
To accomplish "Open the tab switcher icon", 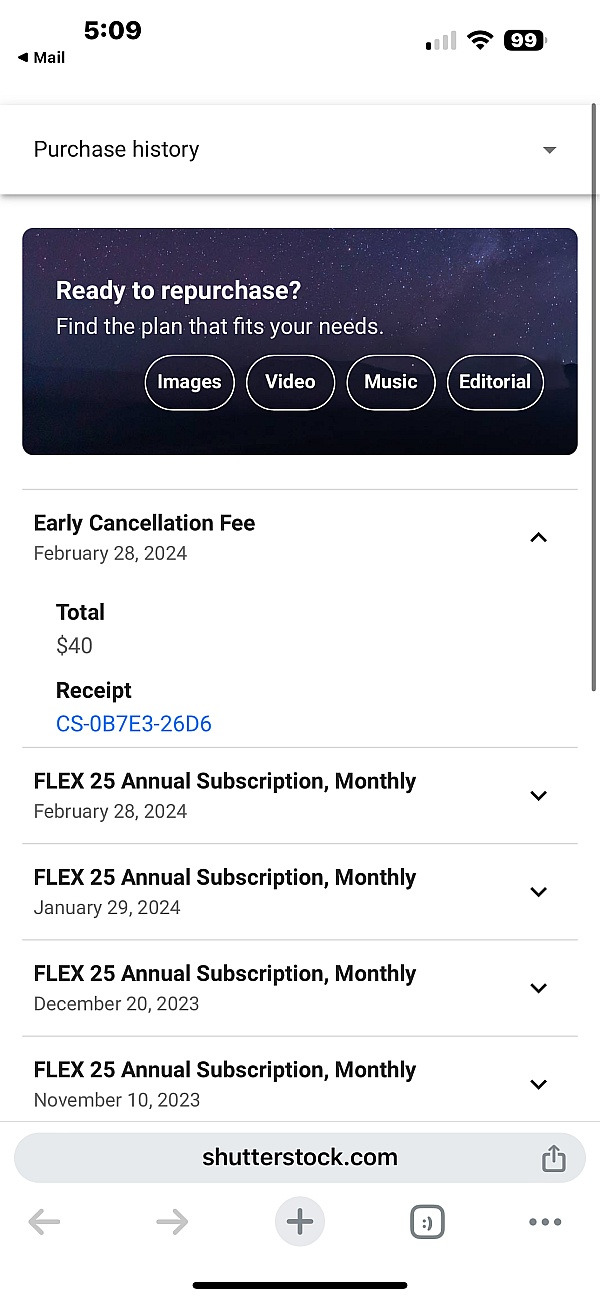I will click(427, 1221).
